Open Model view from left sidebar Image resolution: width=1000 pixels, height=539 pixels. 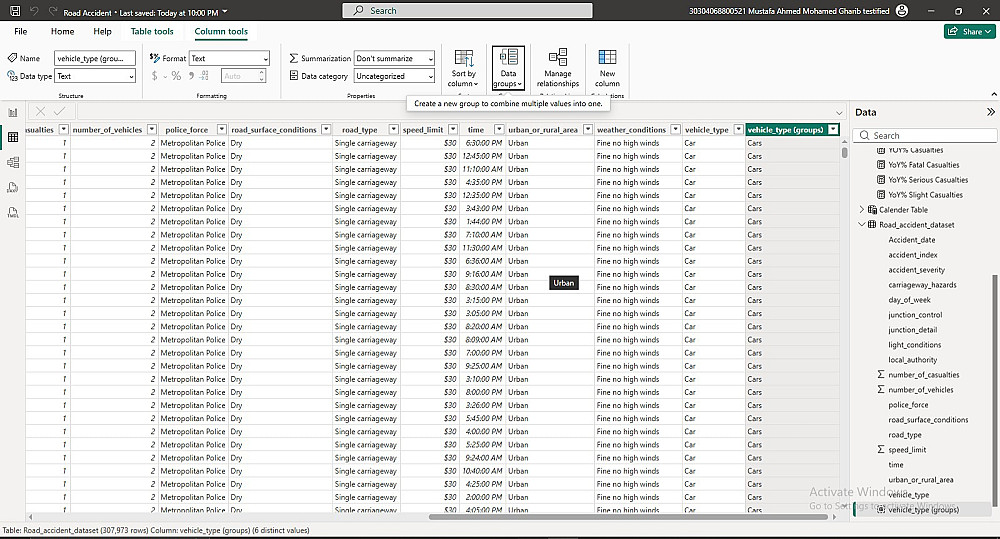[13, 162]
